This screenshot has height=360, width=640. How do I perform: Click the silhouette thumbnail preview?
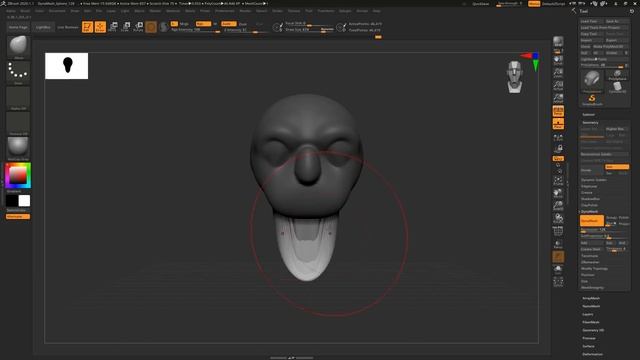pyautogui.click(x=67, y=66)
